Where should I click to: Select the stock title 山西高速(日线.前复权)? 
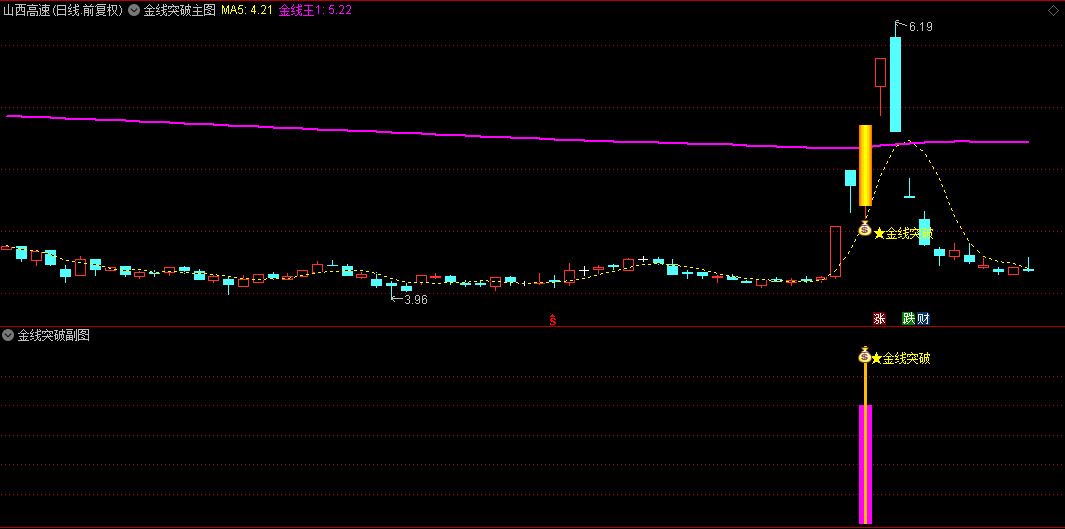click(x=63, y=10)
